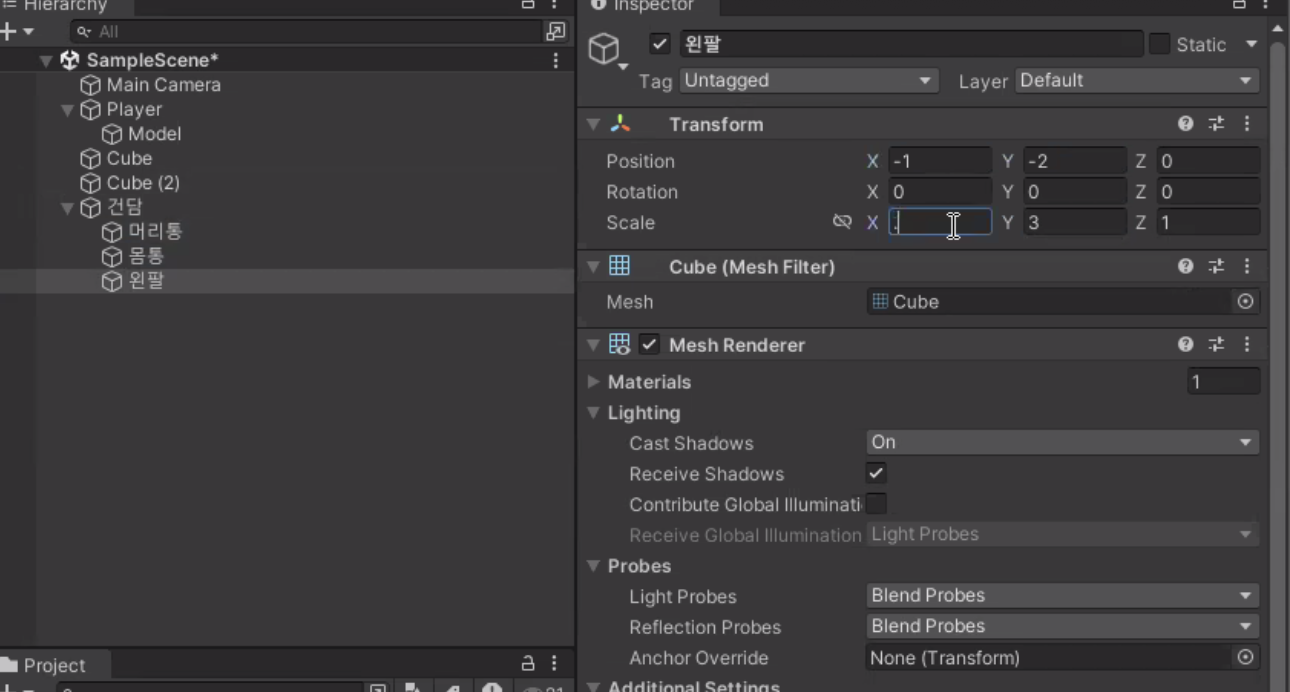Open search by type icon in Hierarchy
Screen dimensions: 1290x692
click(556, 32)
